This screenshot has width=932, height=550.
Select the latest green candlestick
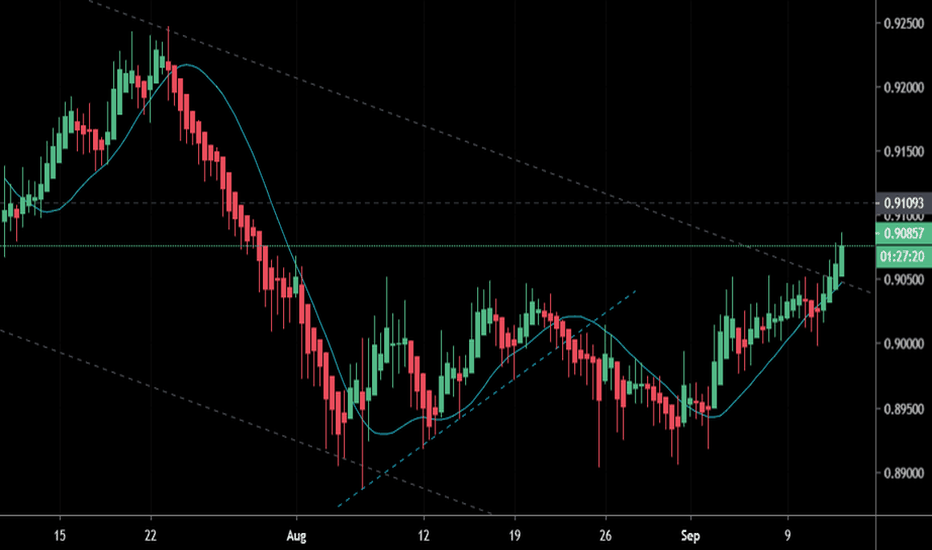(842, 260)
